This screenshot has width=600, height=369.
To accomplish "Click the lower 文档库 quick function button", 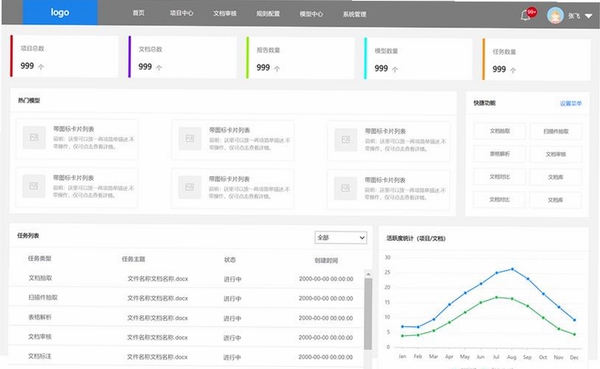I will pyautogui.click(x=556, y=200).
